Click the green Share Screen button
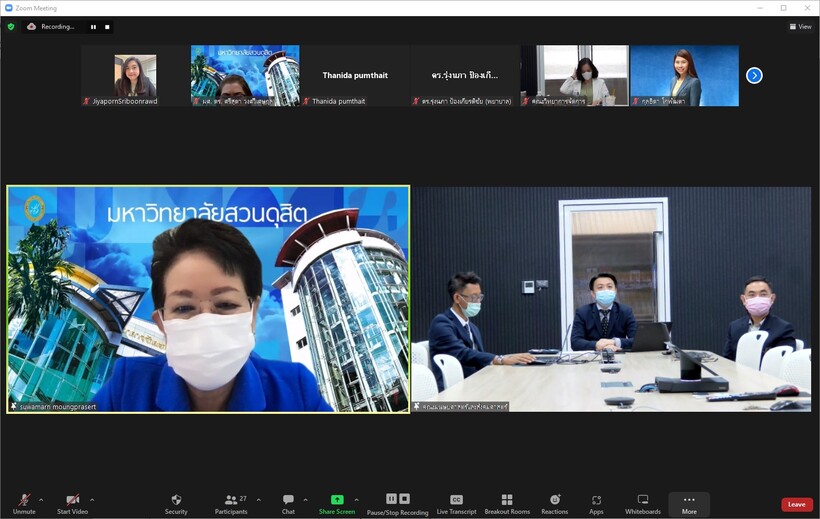820x519 pixels. tap(337, 504)
